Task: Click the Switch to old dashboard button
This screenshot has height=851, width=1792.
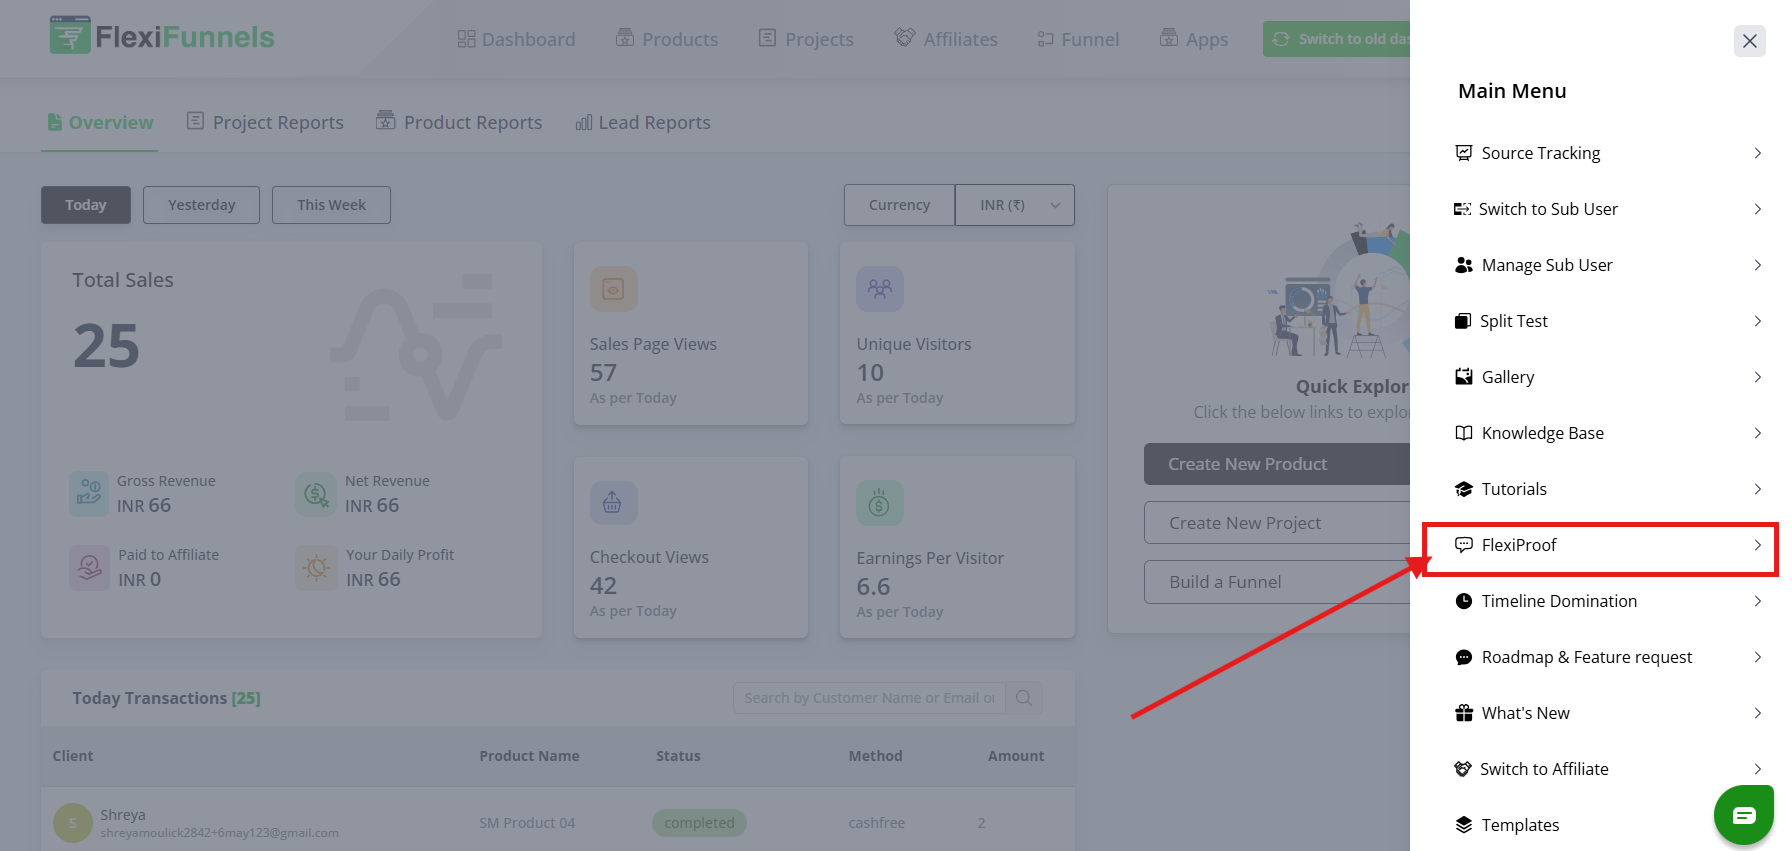Action: pos(1336,39)
